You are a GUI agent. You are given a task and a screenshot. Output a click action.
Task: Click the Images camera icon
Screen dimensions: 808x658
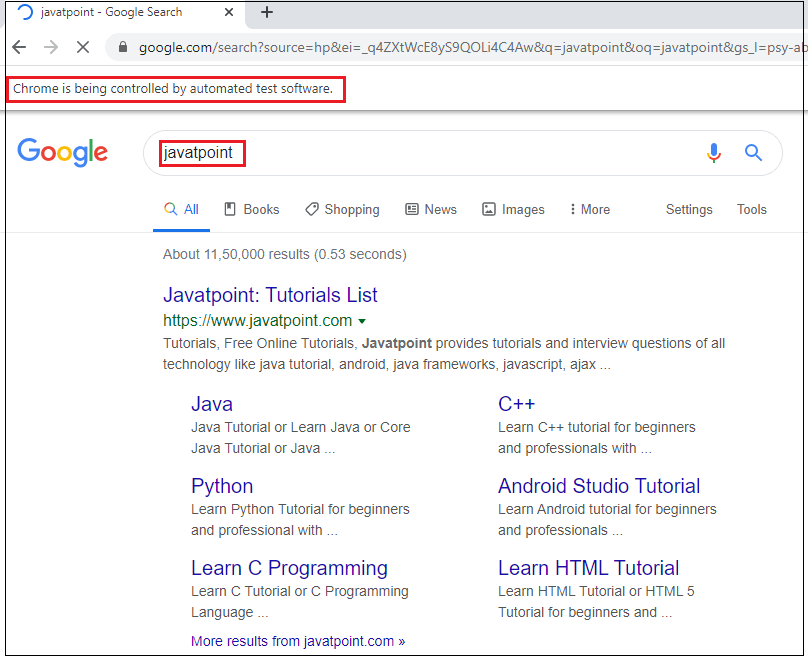(x=487, y=209)
